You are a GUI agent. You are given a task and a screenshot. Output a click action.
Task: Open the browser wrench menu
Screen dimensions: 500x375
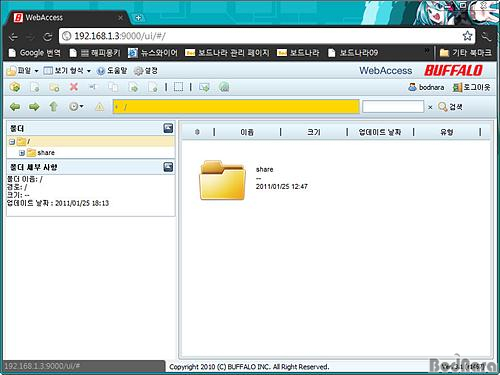486,36
